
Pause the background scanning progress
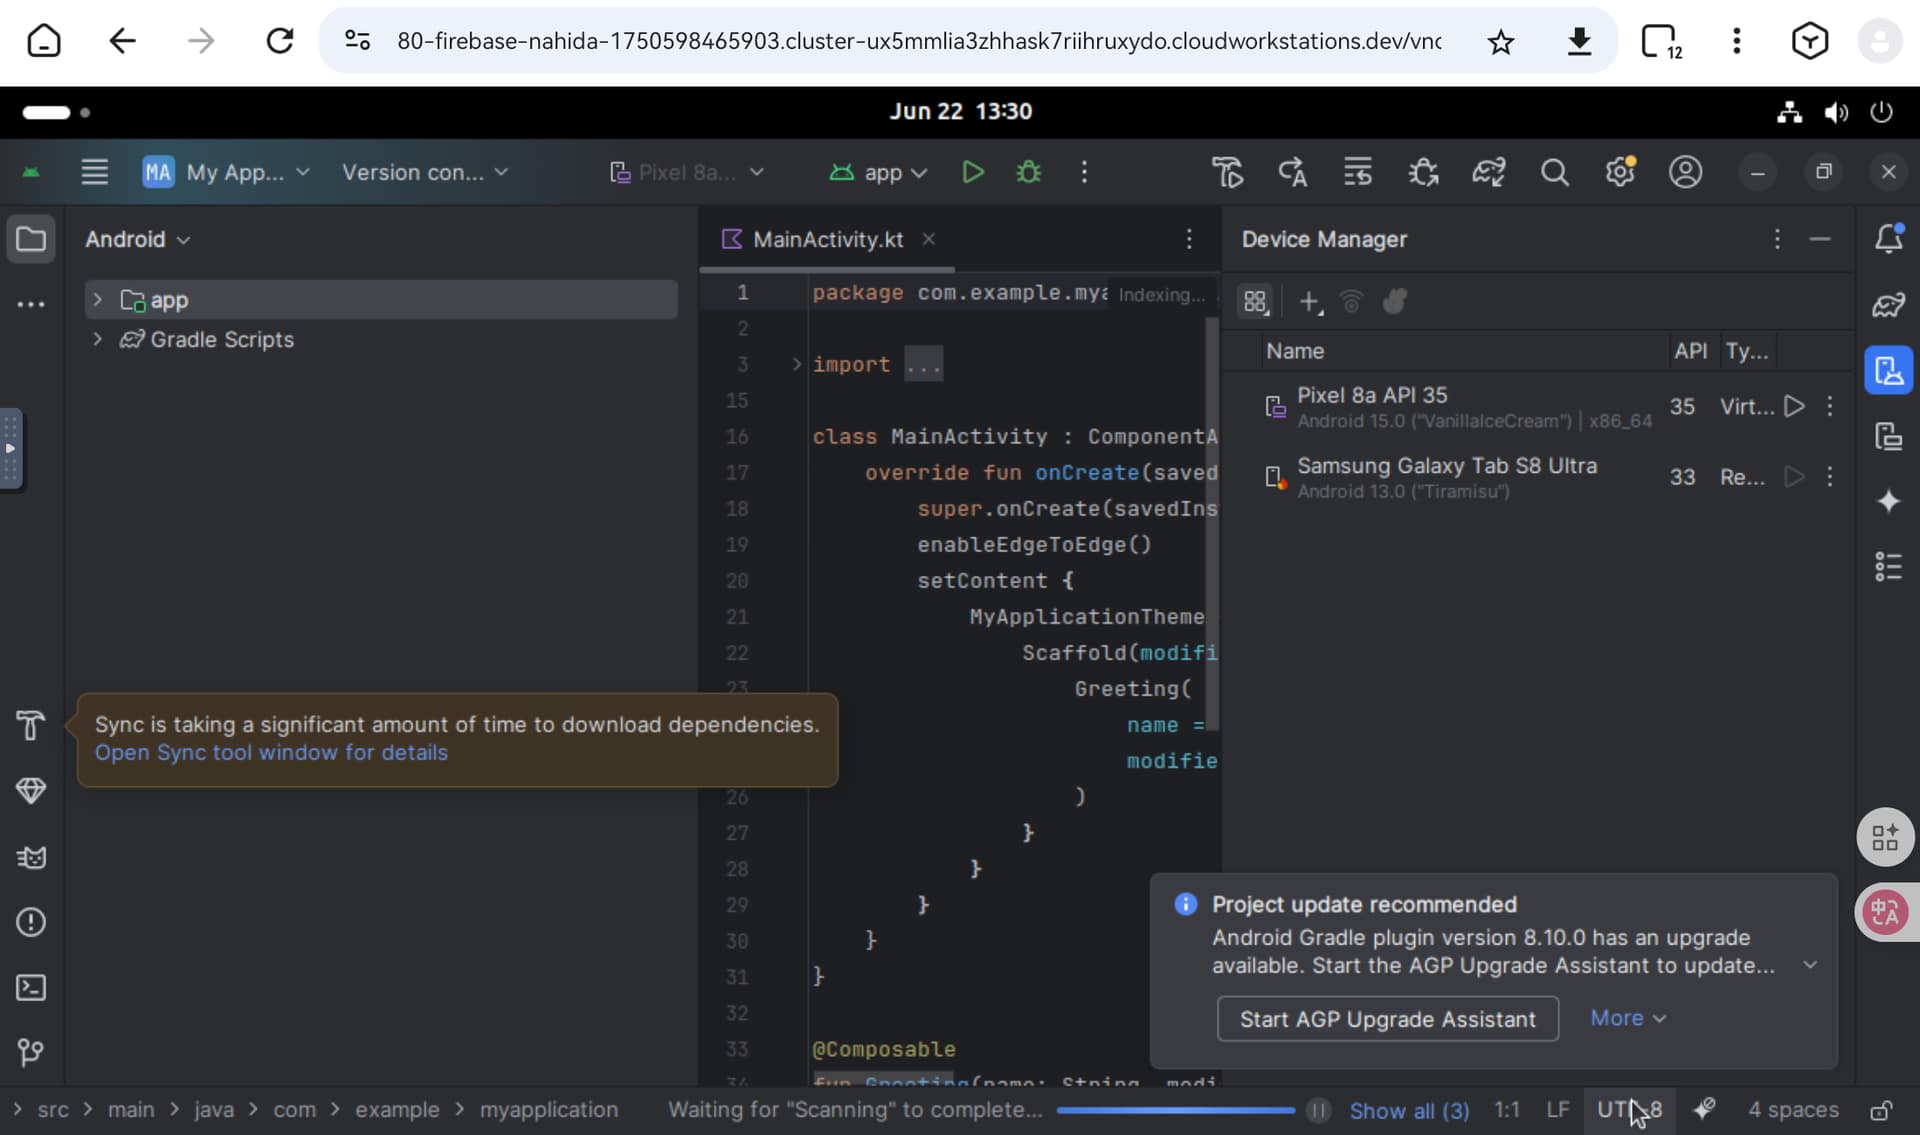tap(1318, 1110)
